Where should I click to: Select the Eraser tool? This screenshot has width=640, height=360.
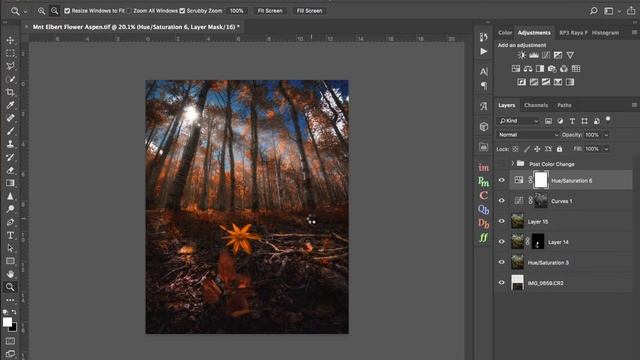pos(10,170)
